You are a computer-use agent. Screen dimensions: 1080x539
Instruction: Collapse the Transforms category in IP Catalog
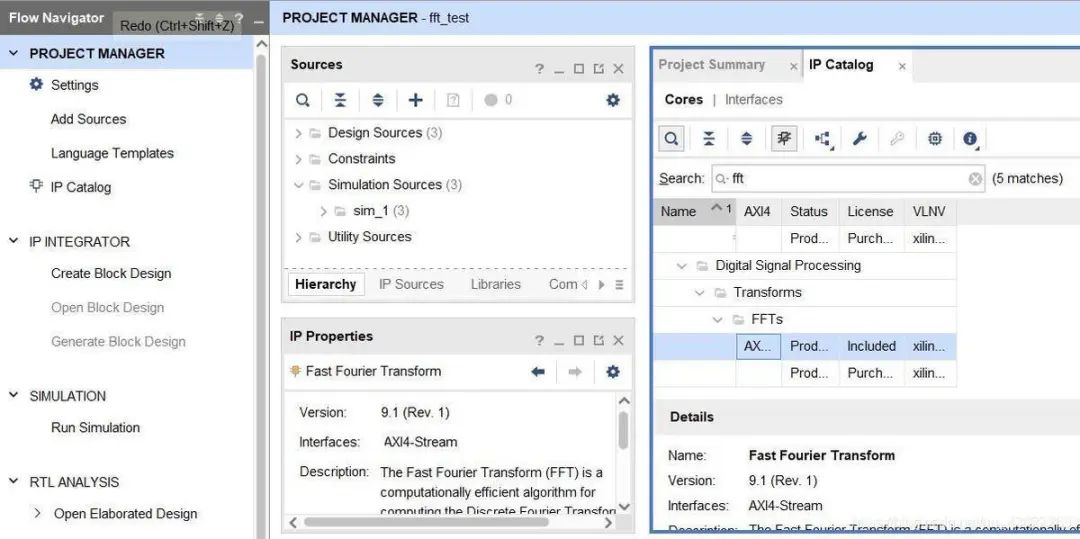coord(700,293)
